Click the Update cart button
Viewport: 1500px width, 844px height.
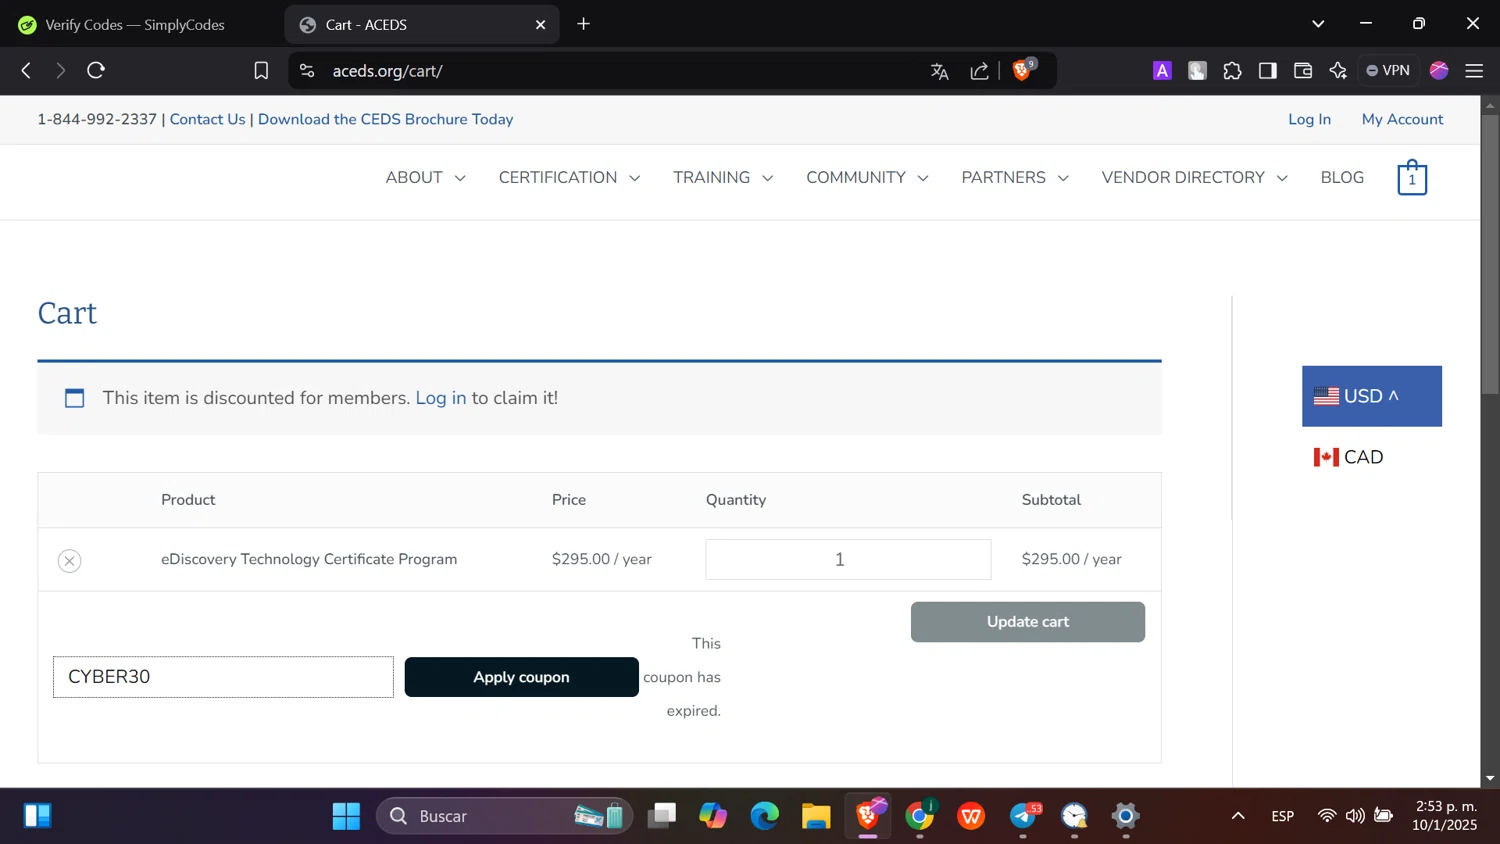point(1028,622)
